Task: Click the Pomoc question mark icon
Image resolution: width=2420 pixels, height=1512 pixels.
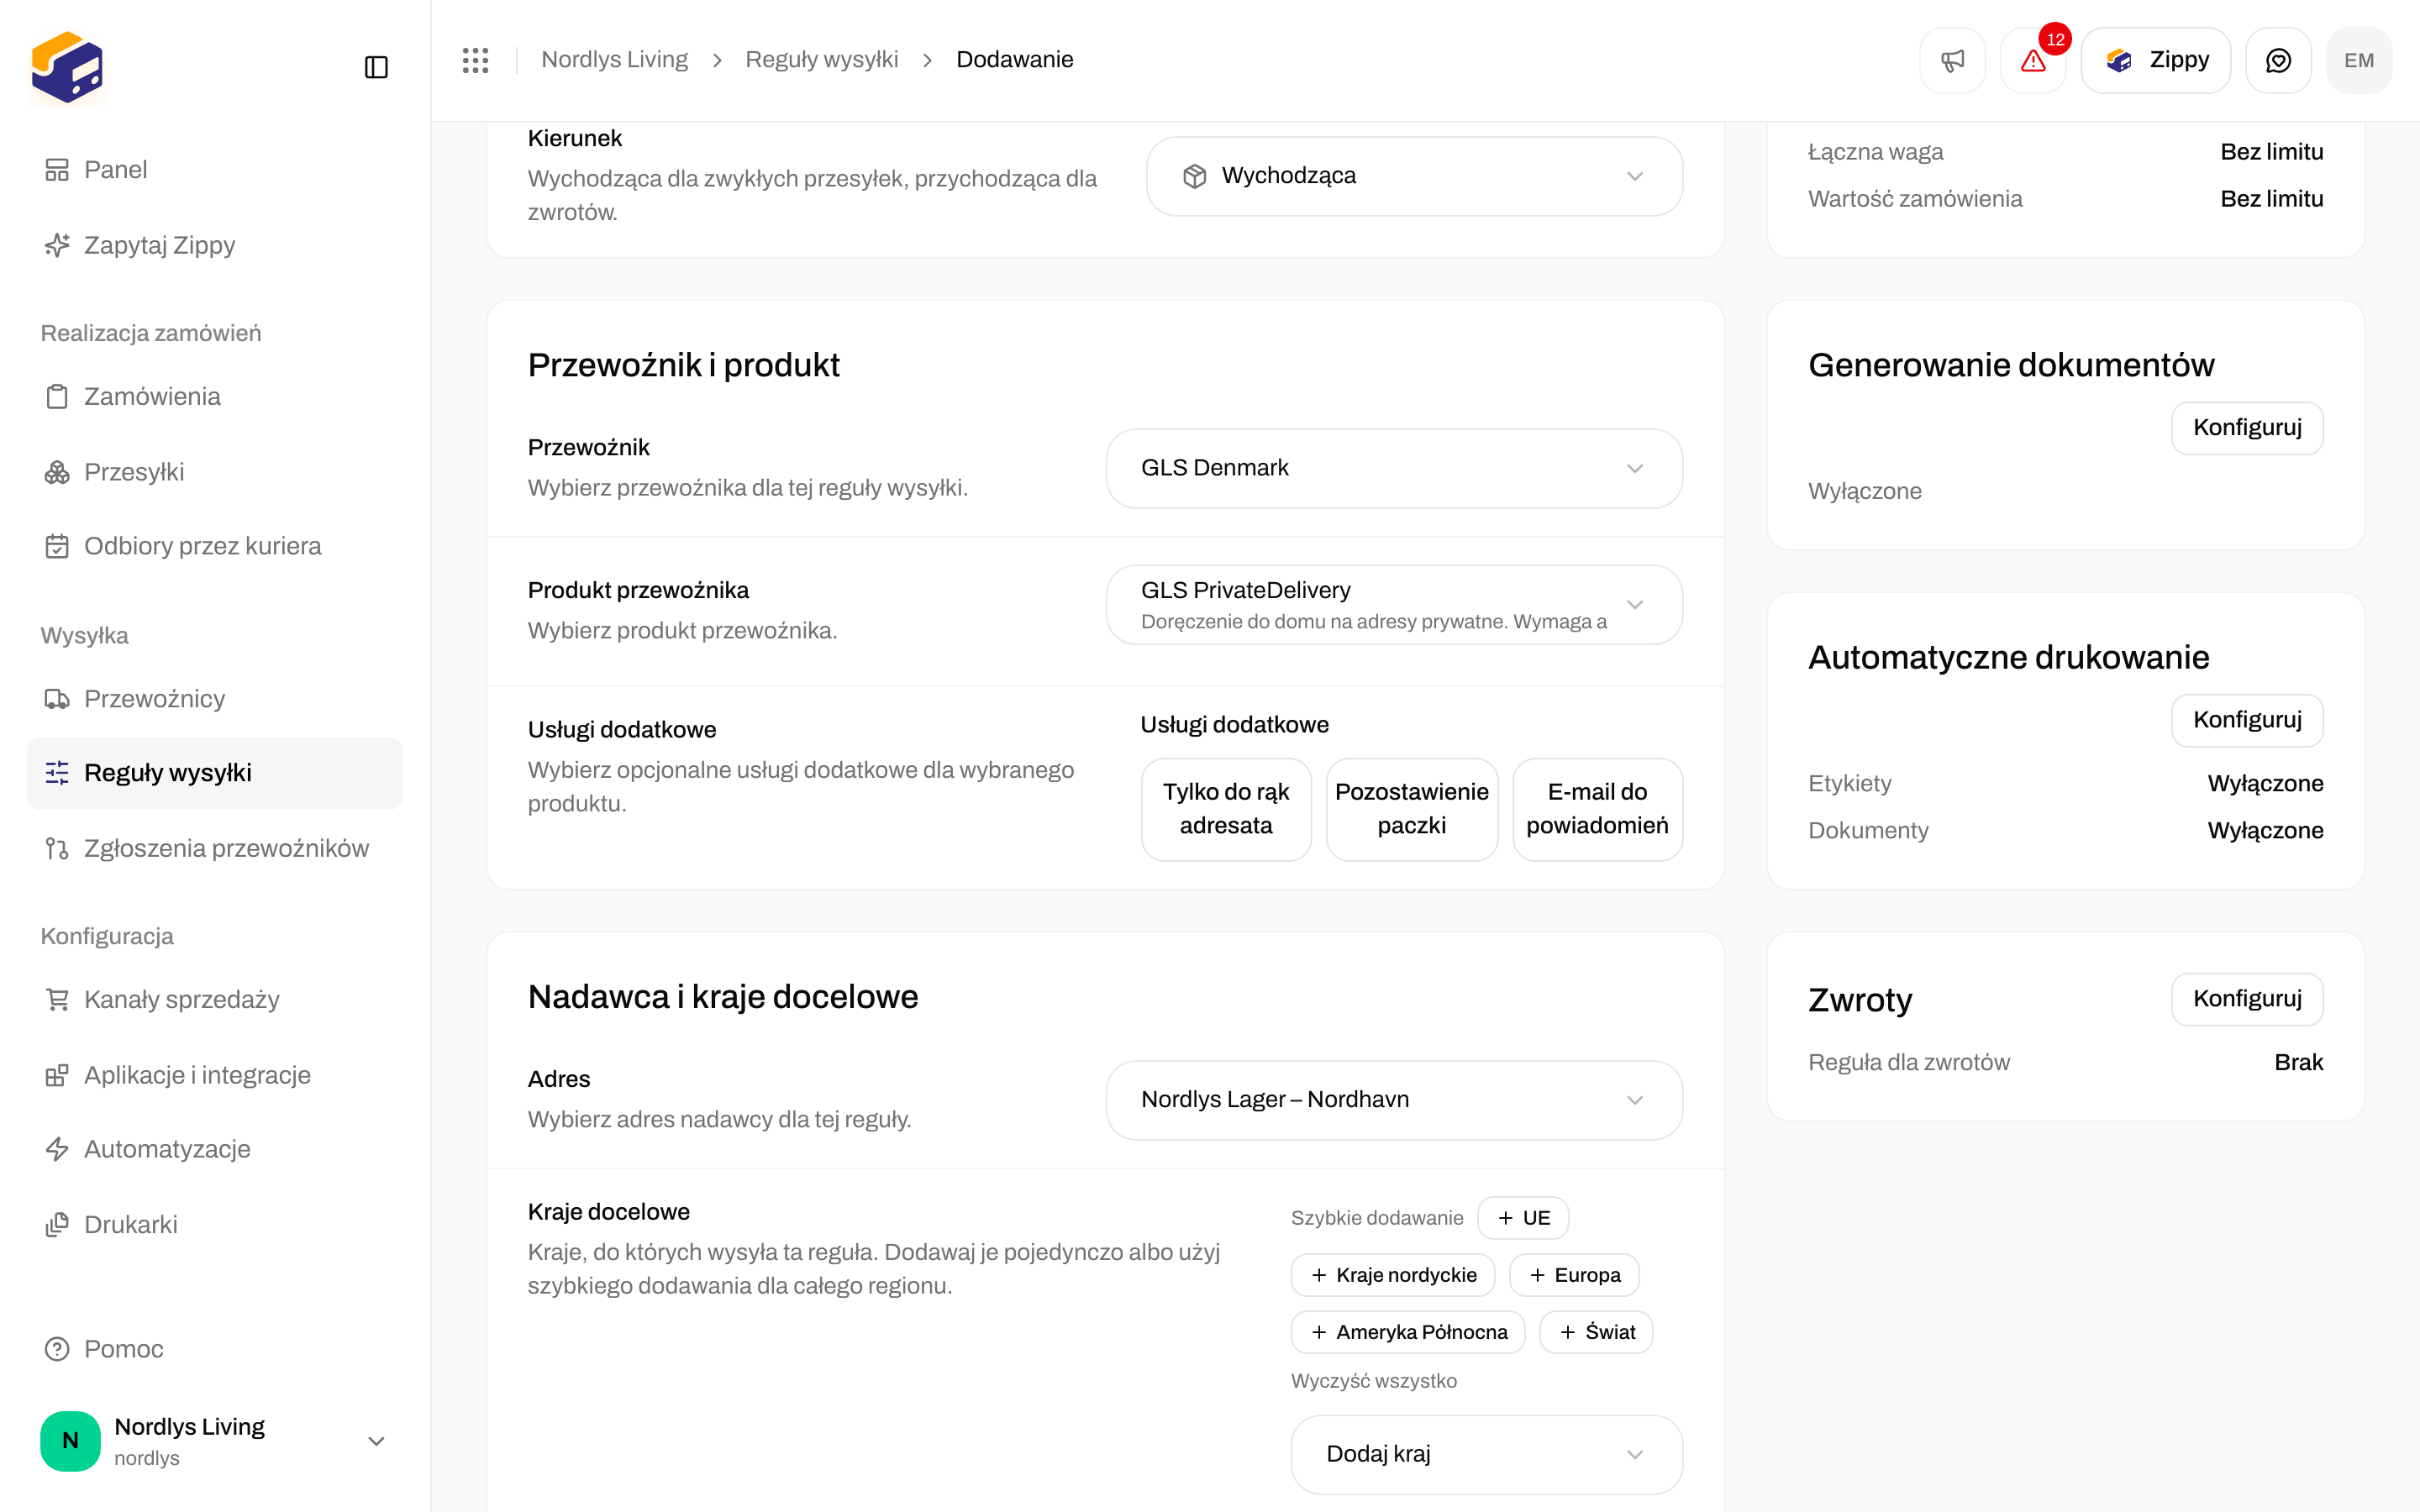Action: click(57, 1349)
